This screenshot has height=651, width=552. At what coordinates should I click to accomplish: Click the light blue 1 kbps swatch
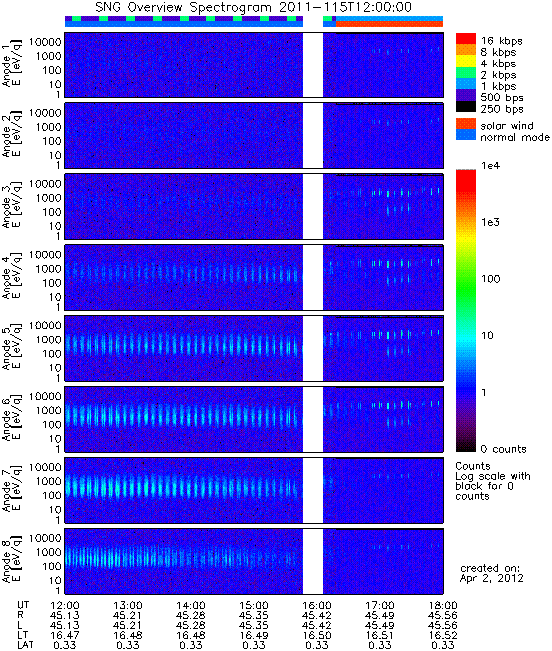(466, 83)
